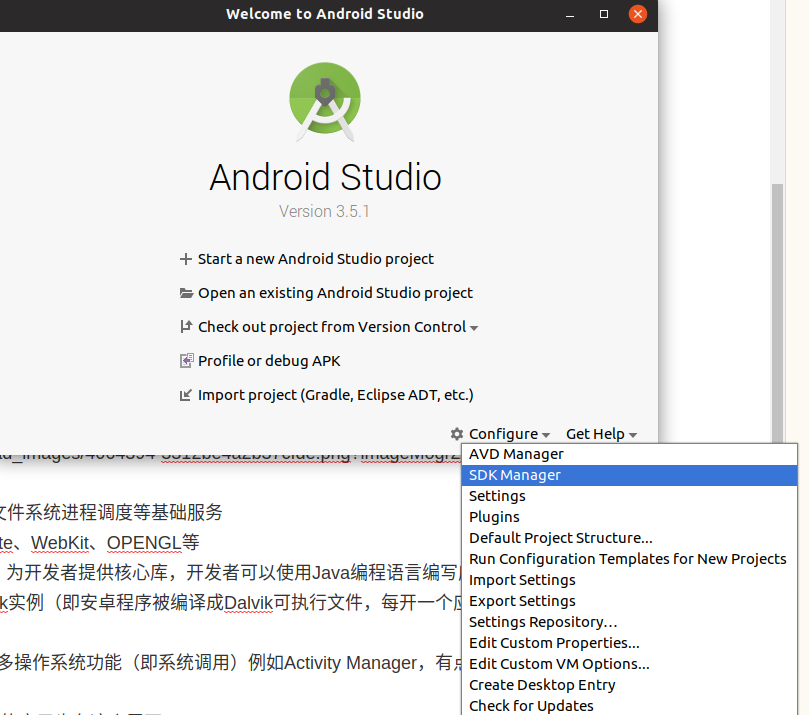Click the Welcome to Android Studio title
Image resolution: width=809 pixels, height=715 pixels.
[x=325, y=14]
